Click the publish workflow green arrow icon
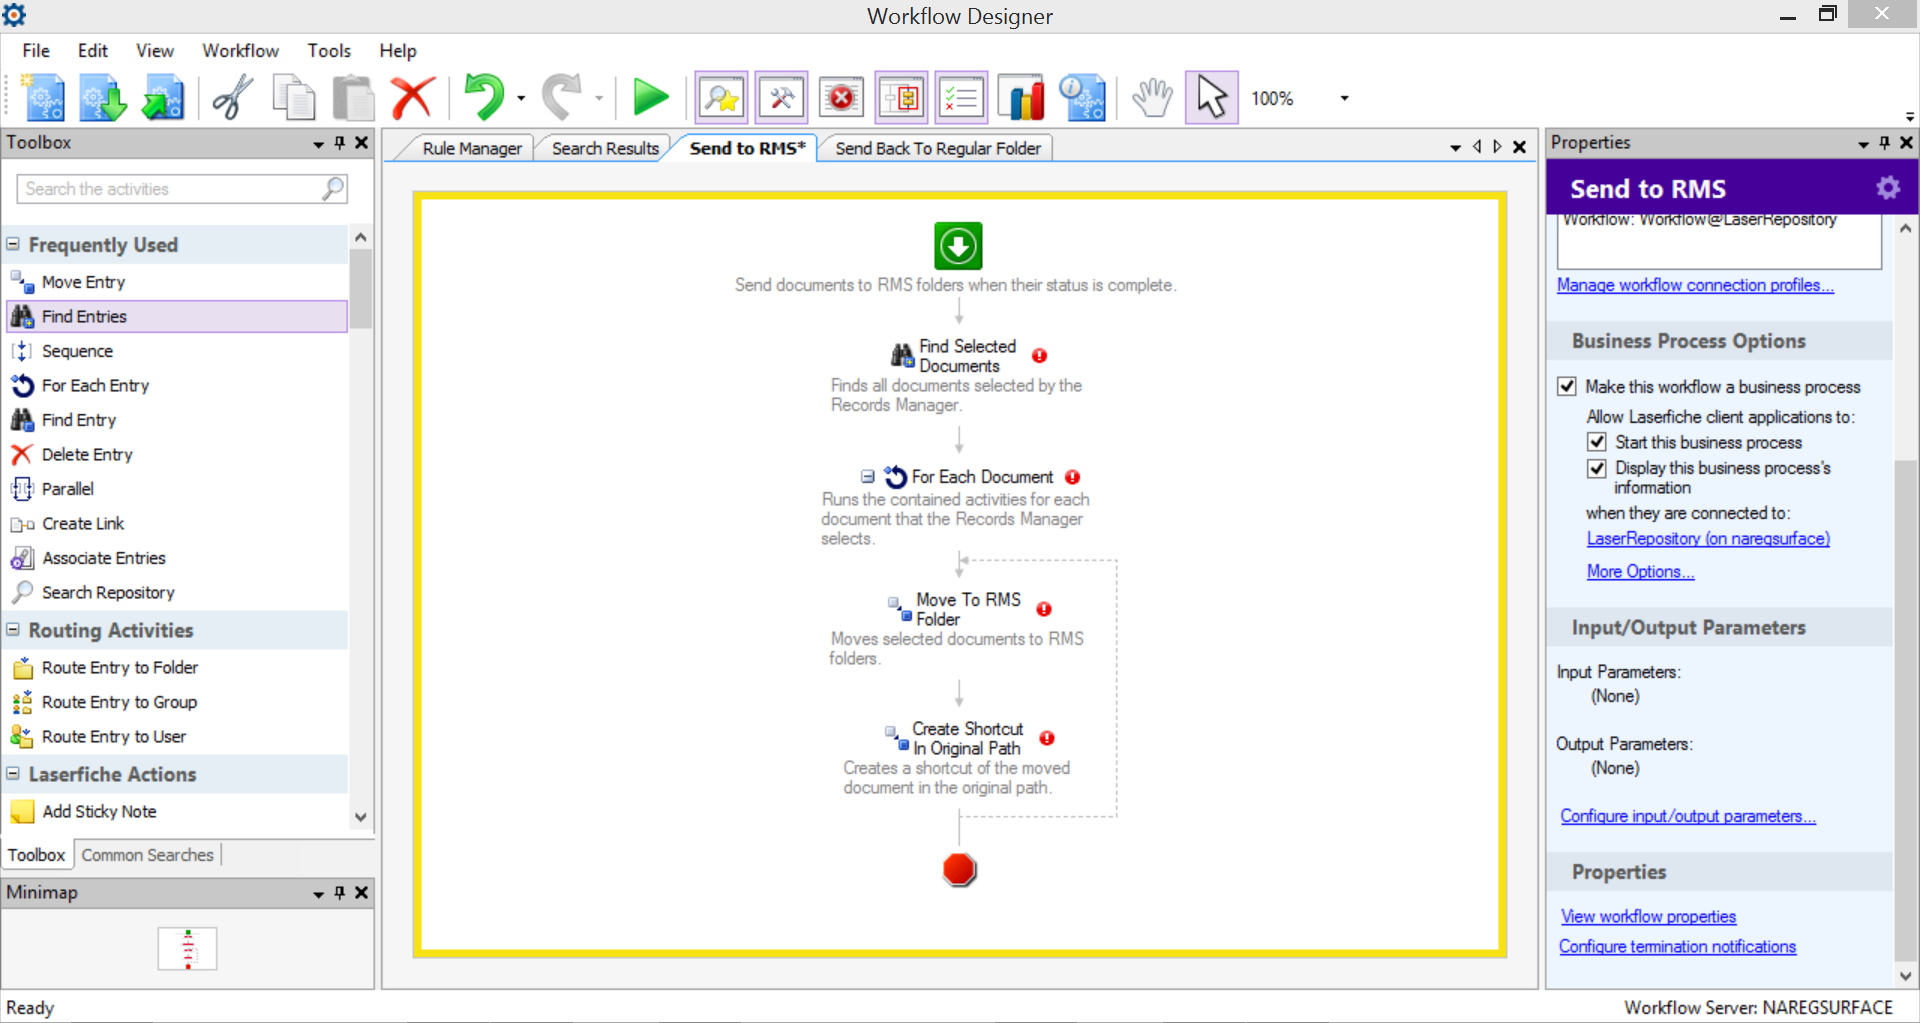 pos(163,98)
